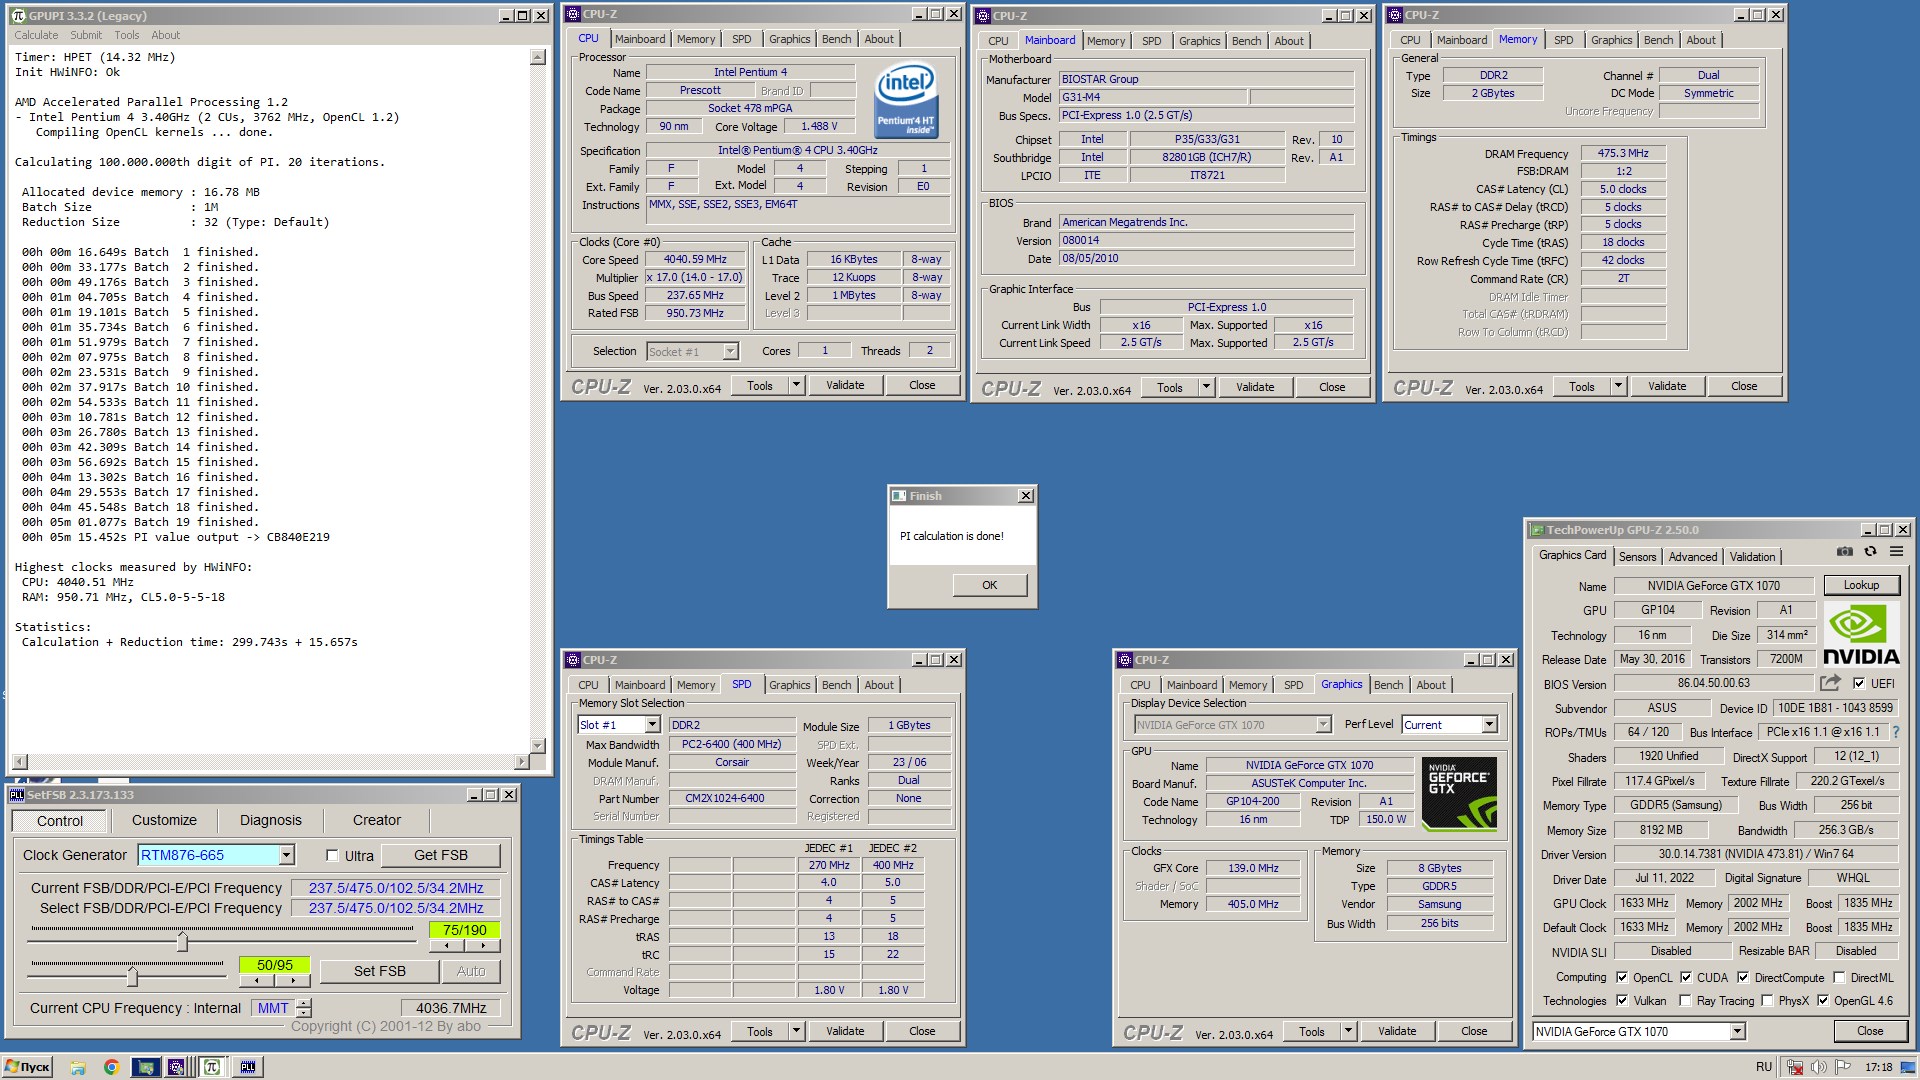Screen dimensions: 1920x1080
Task: Switch to Sensors tab in GPU-Z
Action: point(1637,557)
